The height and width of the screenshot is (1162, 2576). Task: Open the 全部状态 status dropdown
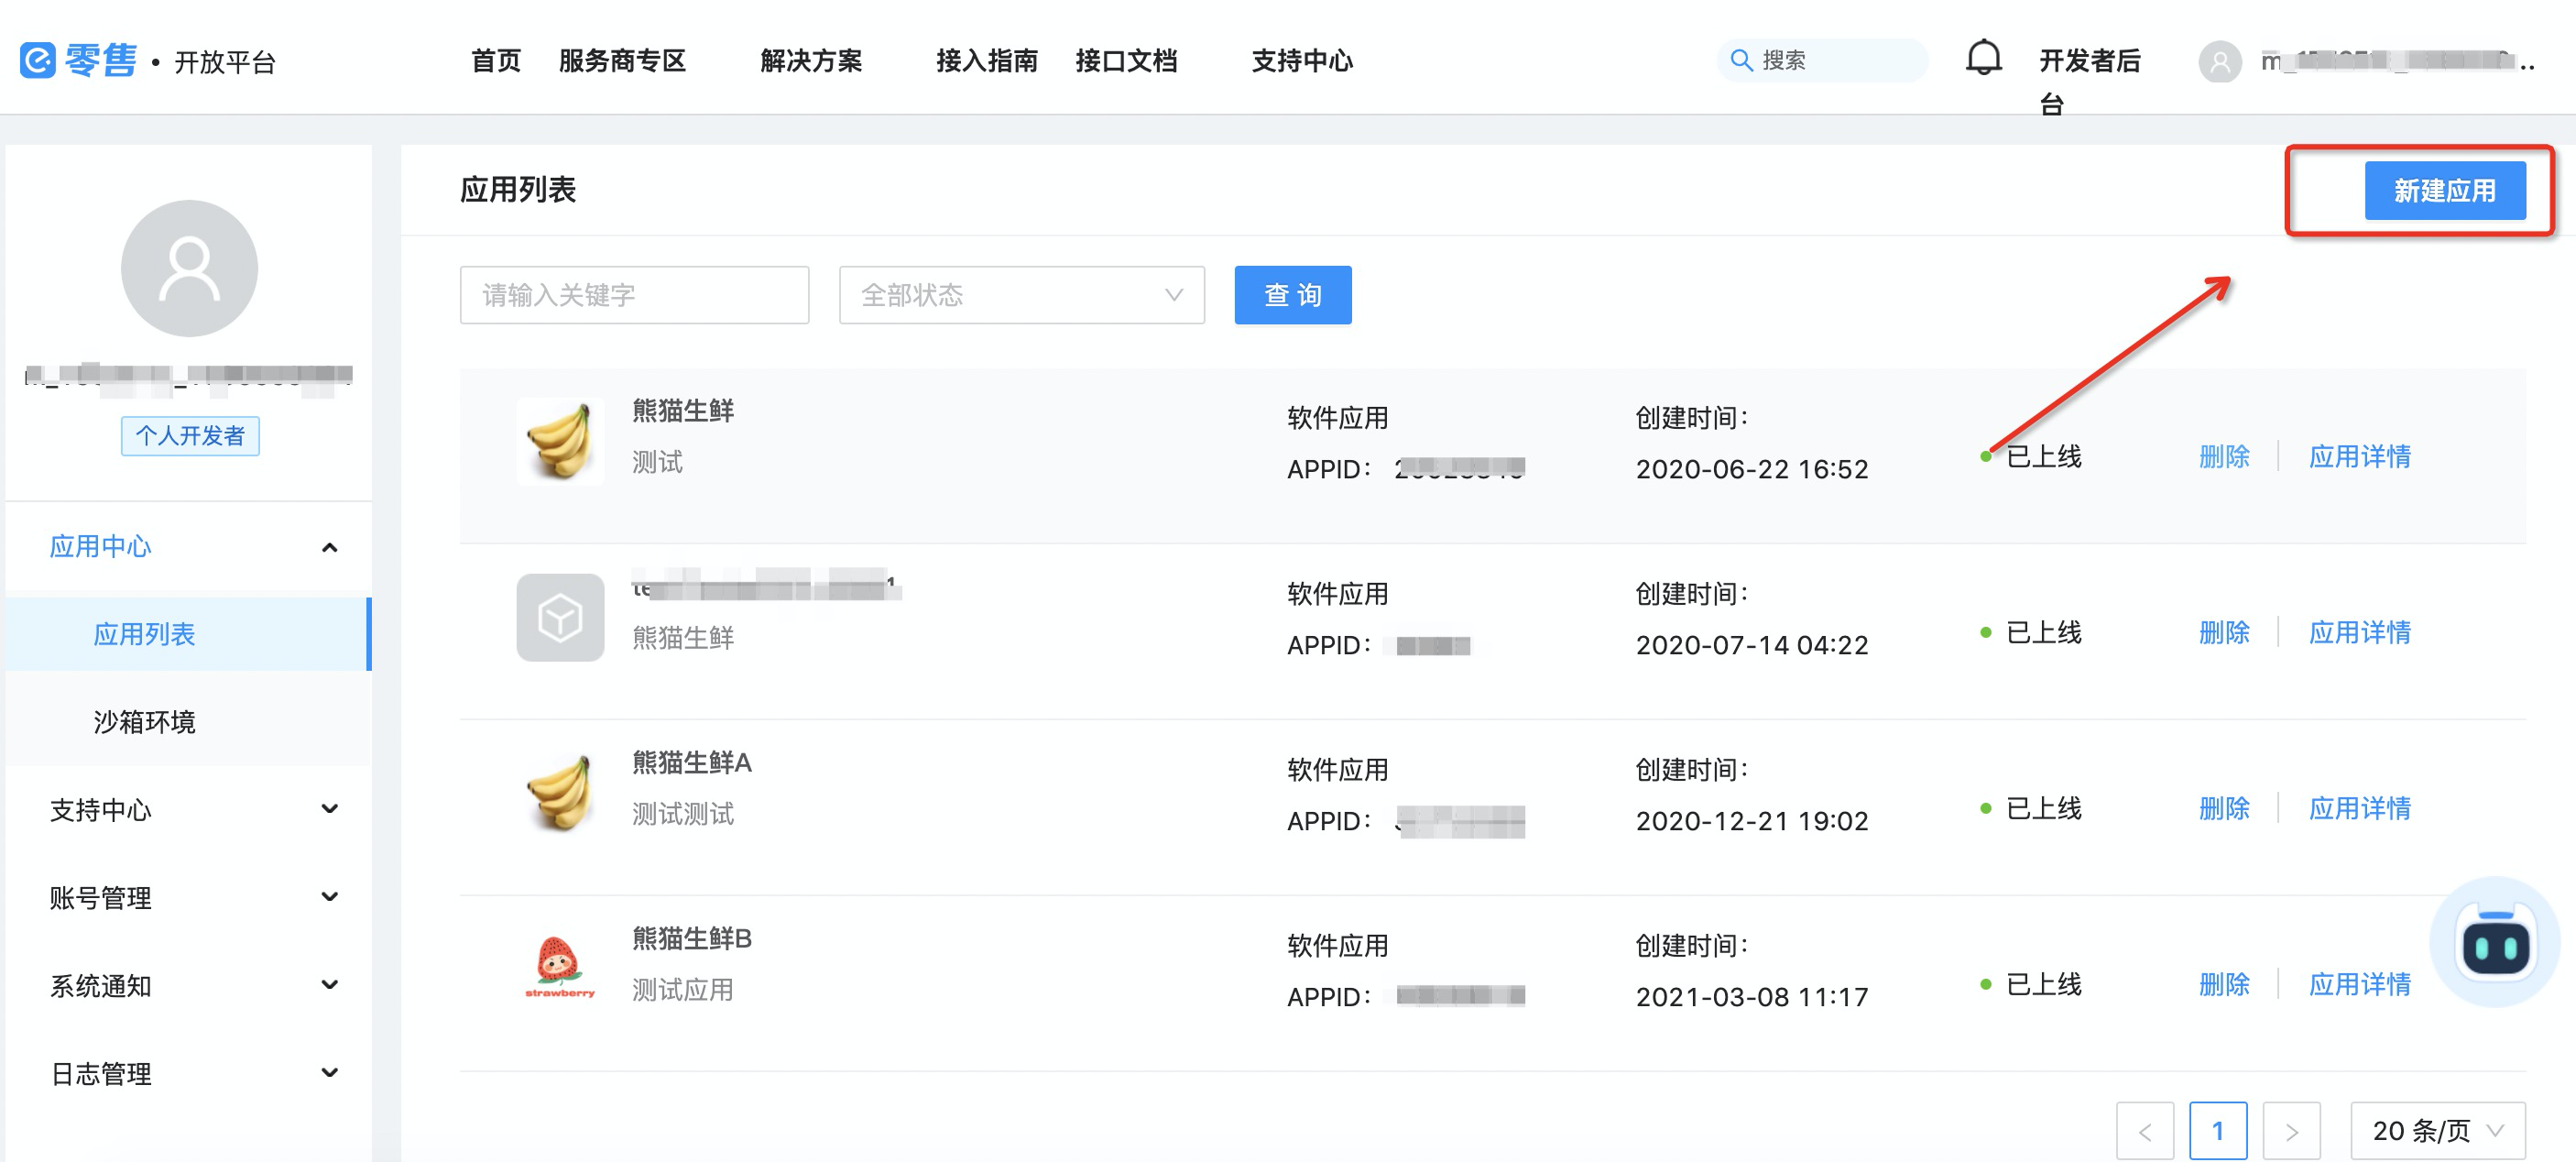(x=1020, y=295)
